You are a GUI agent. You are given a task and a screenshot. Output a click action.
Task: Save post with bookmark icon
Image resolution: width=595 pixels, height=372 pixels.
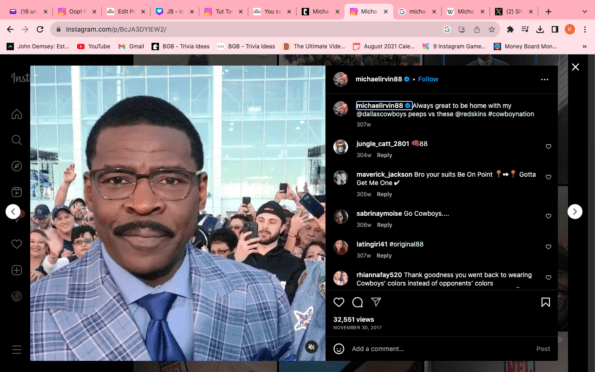point(545,302)
